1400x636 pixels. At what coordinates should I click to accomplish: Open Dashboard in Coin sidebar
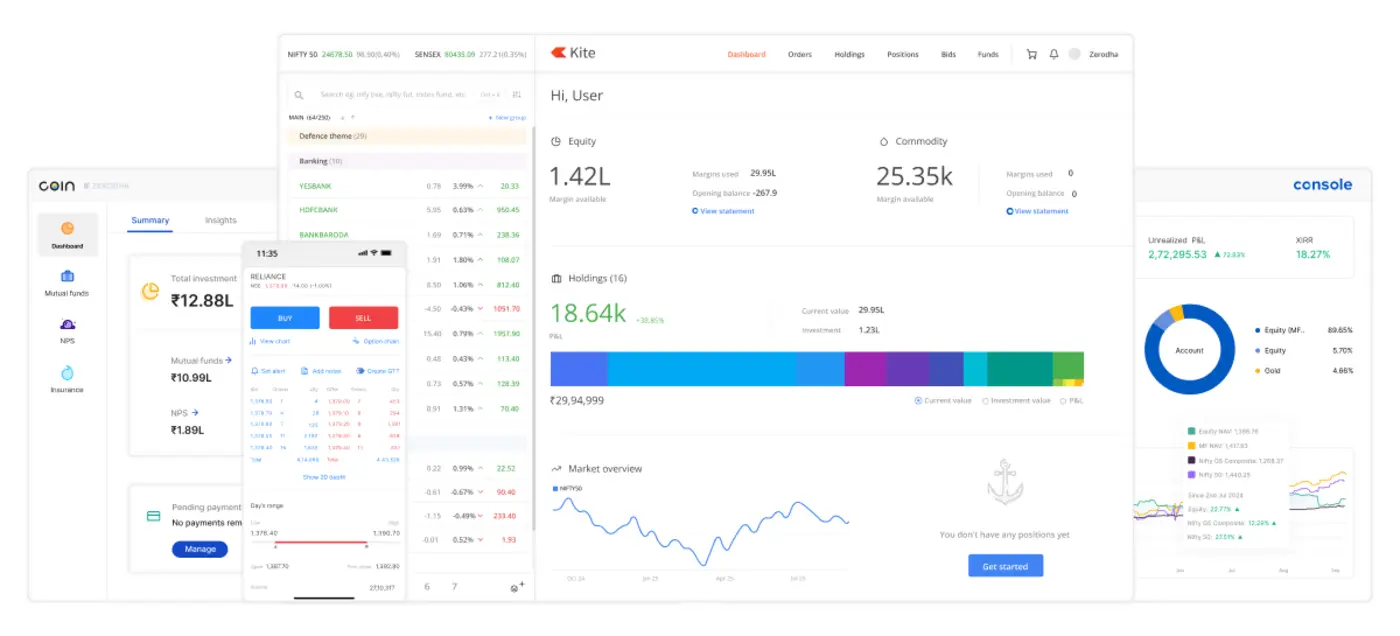pos(67,235)
